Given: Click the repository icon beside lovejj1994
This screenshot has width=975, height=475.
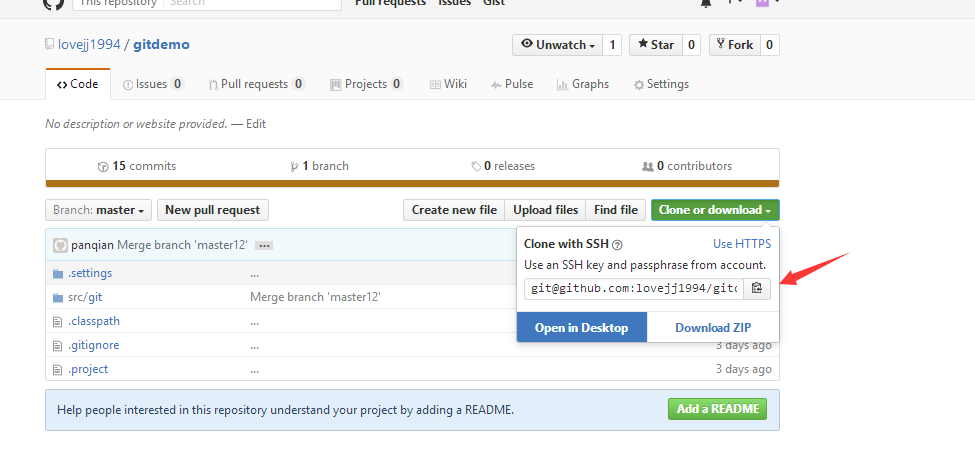Looking at the screenshot, I should [x=50, y=44].
